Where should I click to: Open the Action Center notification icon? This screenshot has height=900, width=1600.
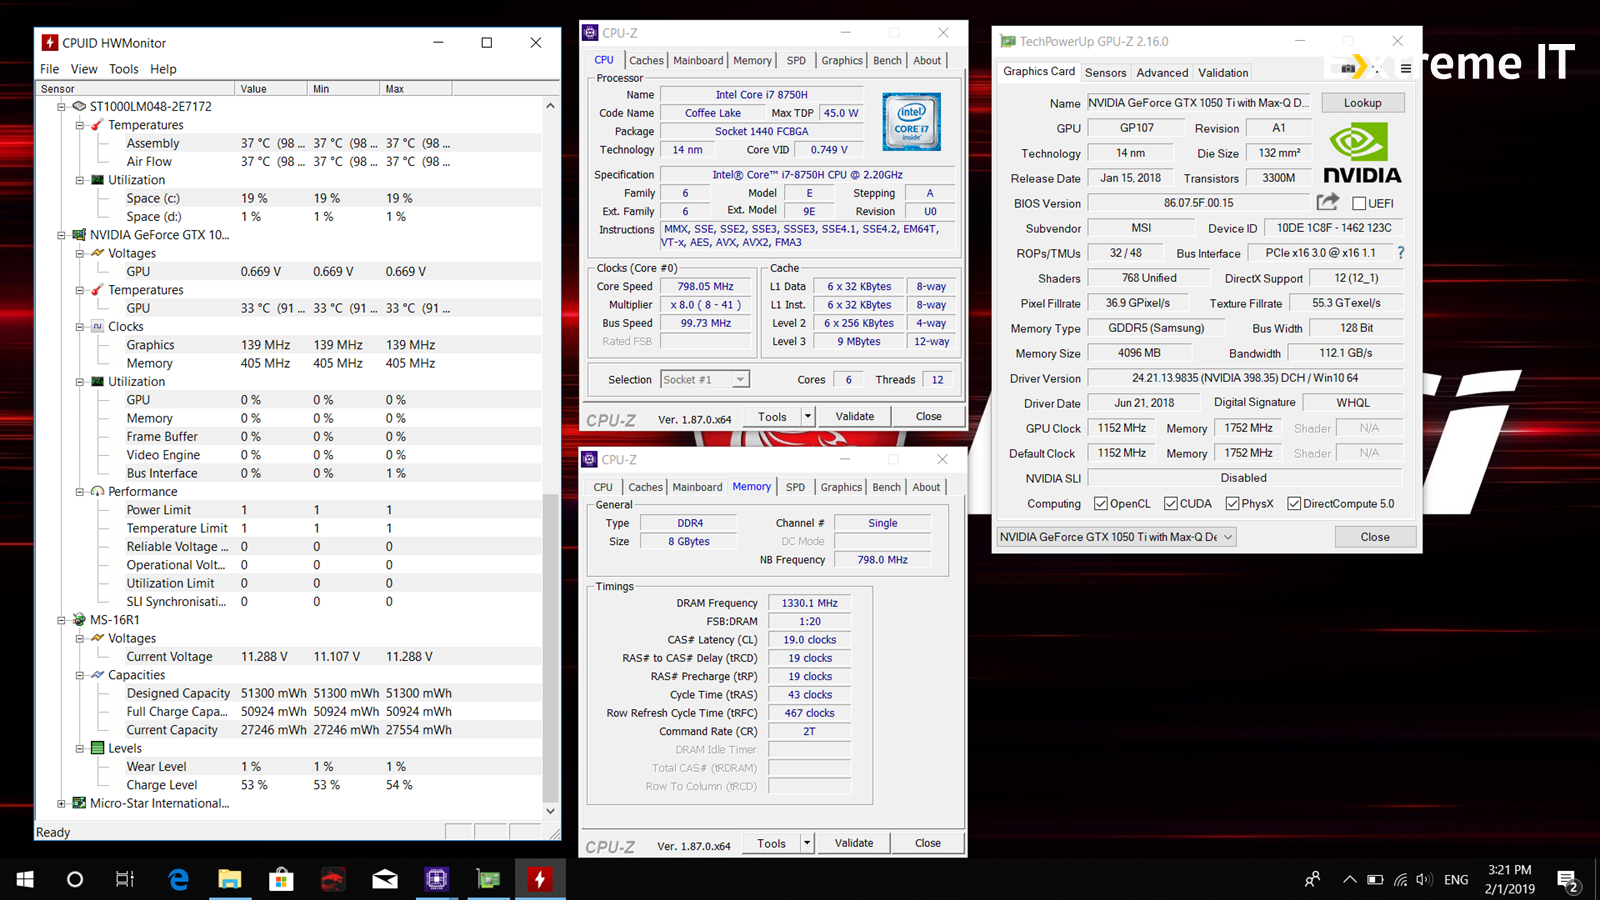pos(1568,880)
